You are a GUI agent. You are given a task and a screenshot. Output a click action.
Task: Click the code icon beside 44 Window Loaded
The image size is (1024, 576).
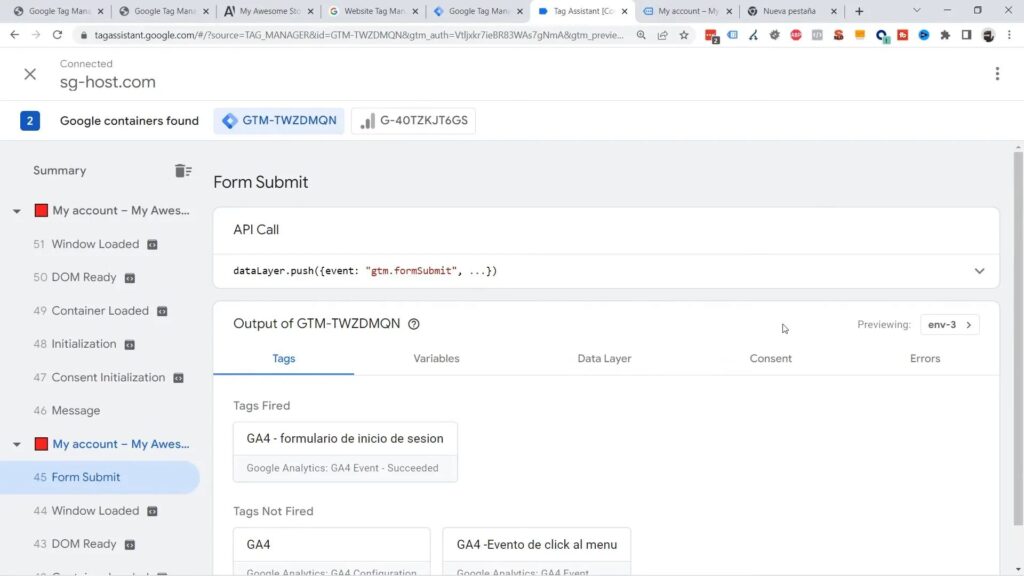152,511
